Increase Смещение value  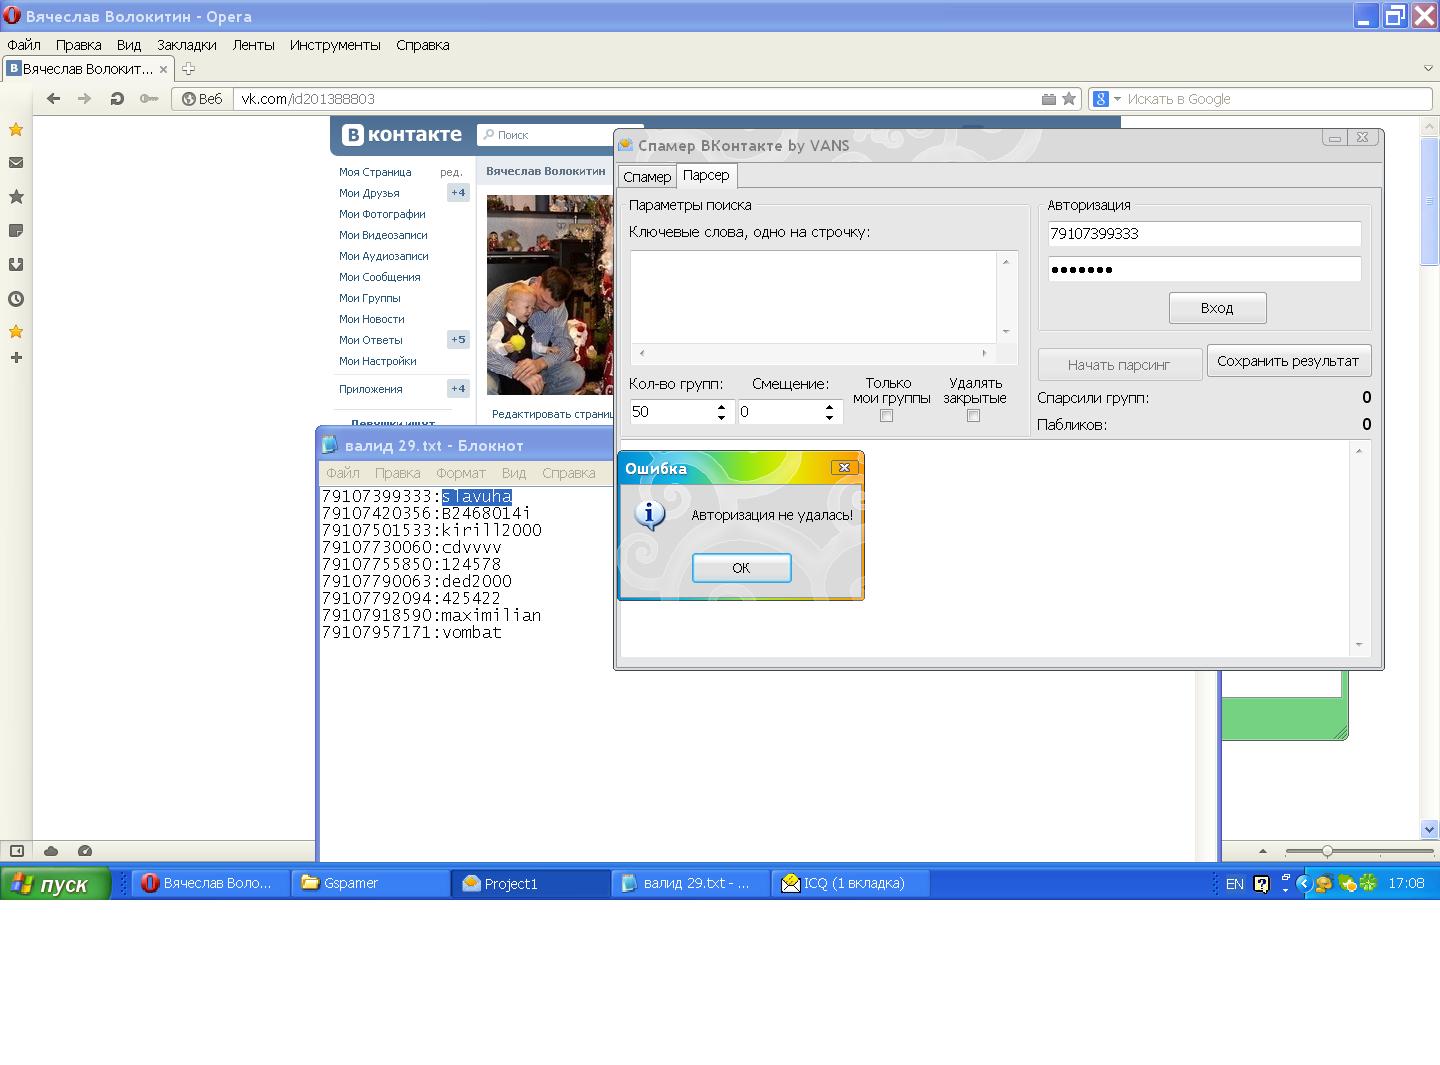click(829, 406)
